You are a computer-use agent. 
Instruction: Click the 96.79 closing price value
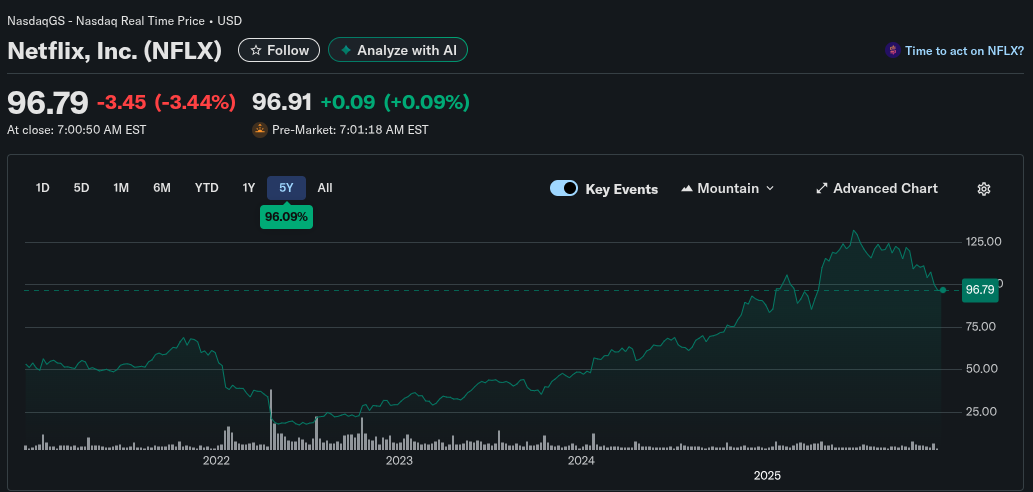[47, 102]
